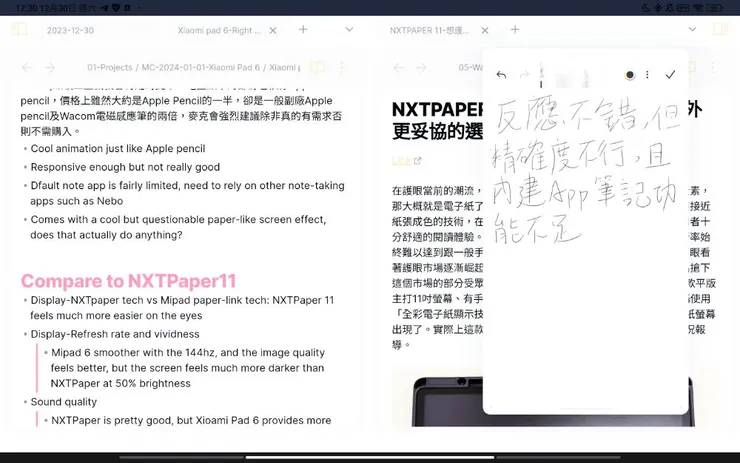Screen dimensions: 740x463
Task: Open MC-2024-01-01-Xiaomi Pad 6 breadcrumb
Action: [201, 67]
